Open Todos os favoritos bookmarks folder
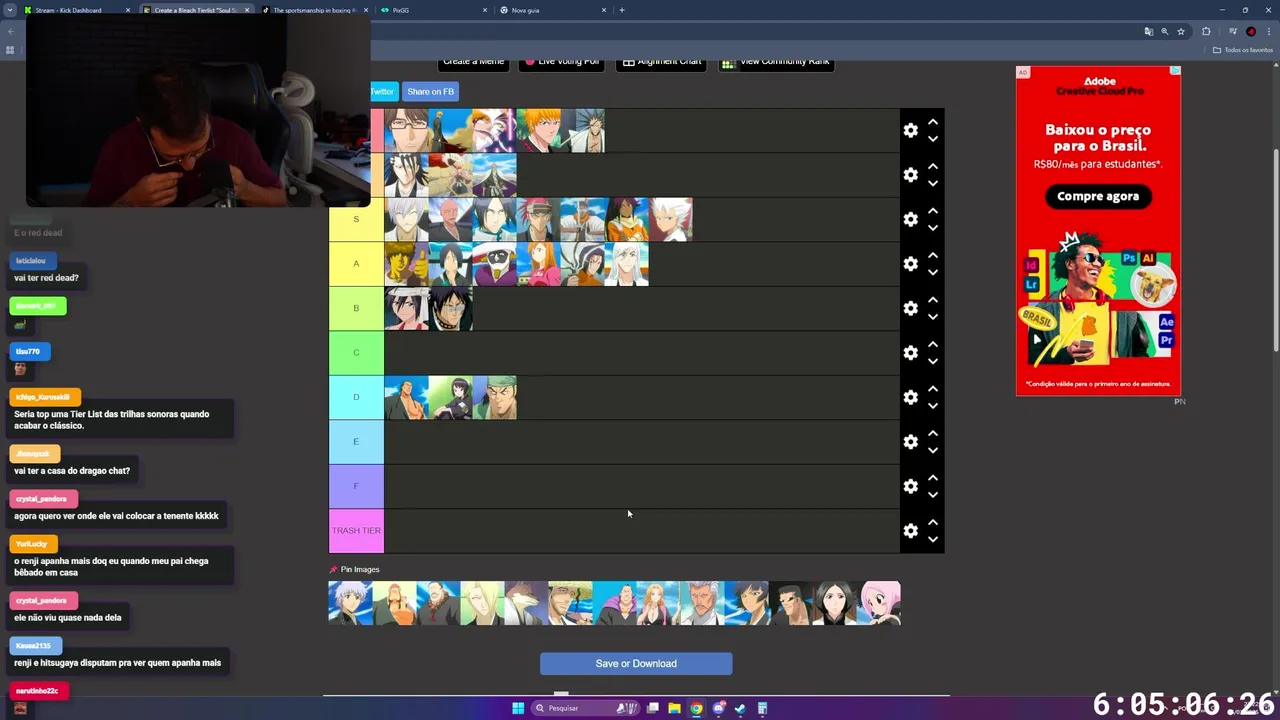 click(x=1242, y=50)
